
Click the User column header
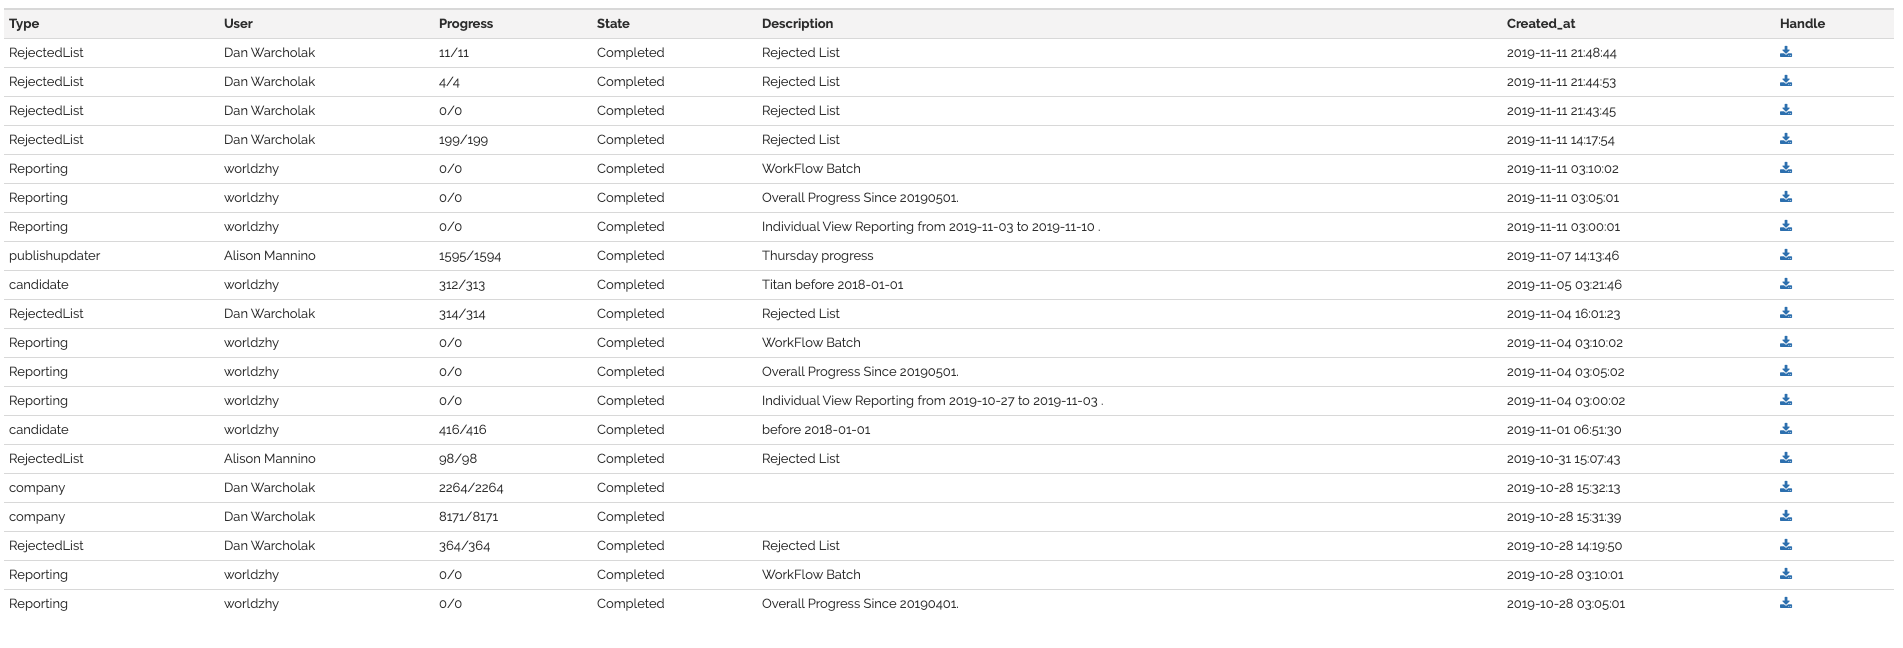tap(238, 24)
